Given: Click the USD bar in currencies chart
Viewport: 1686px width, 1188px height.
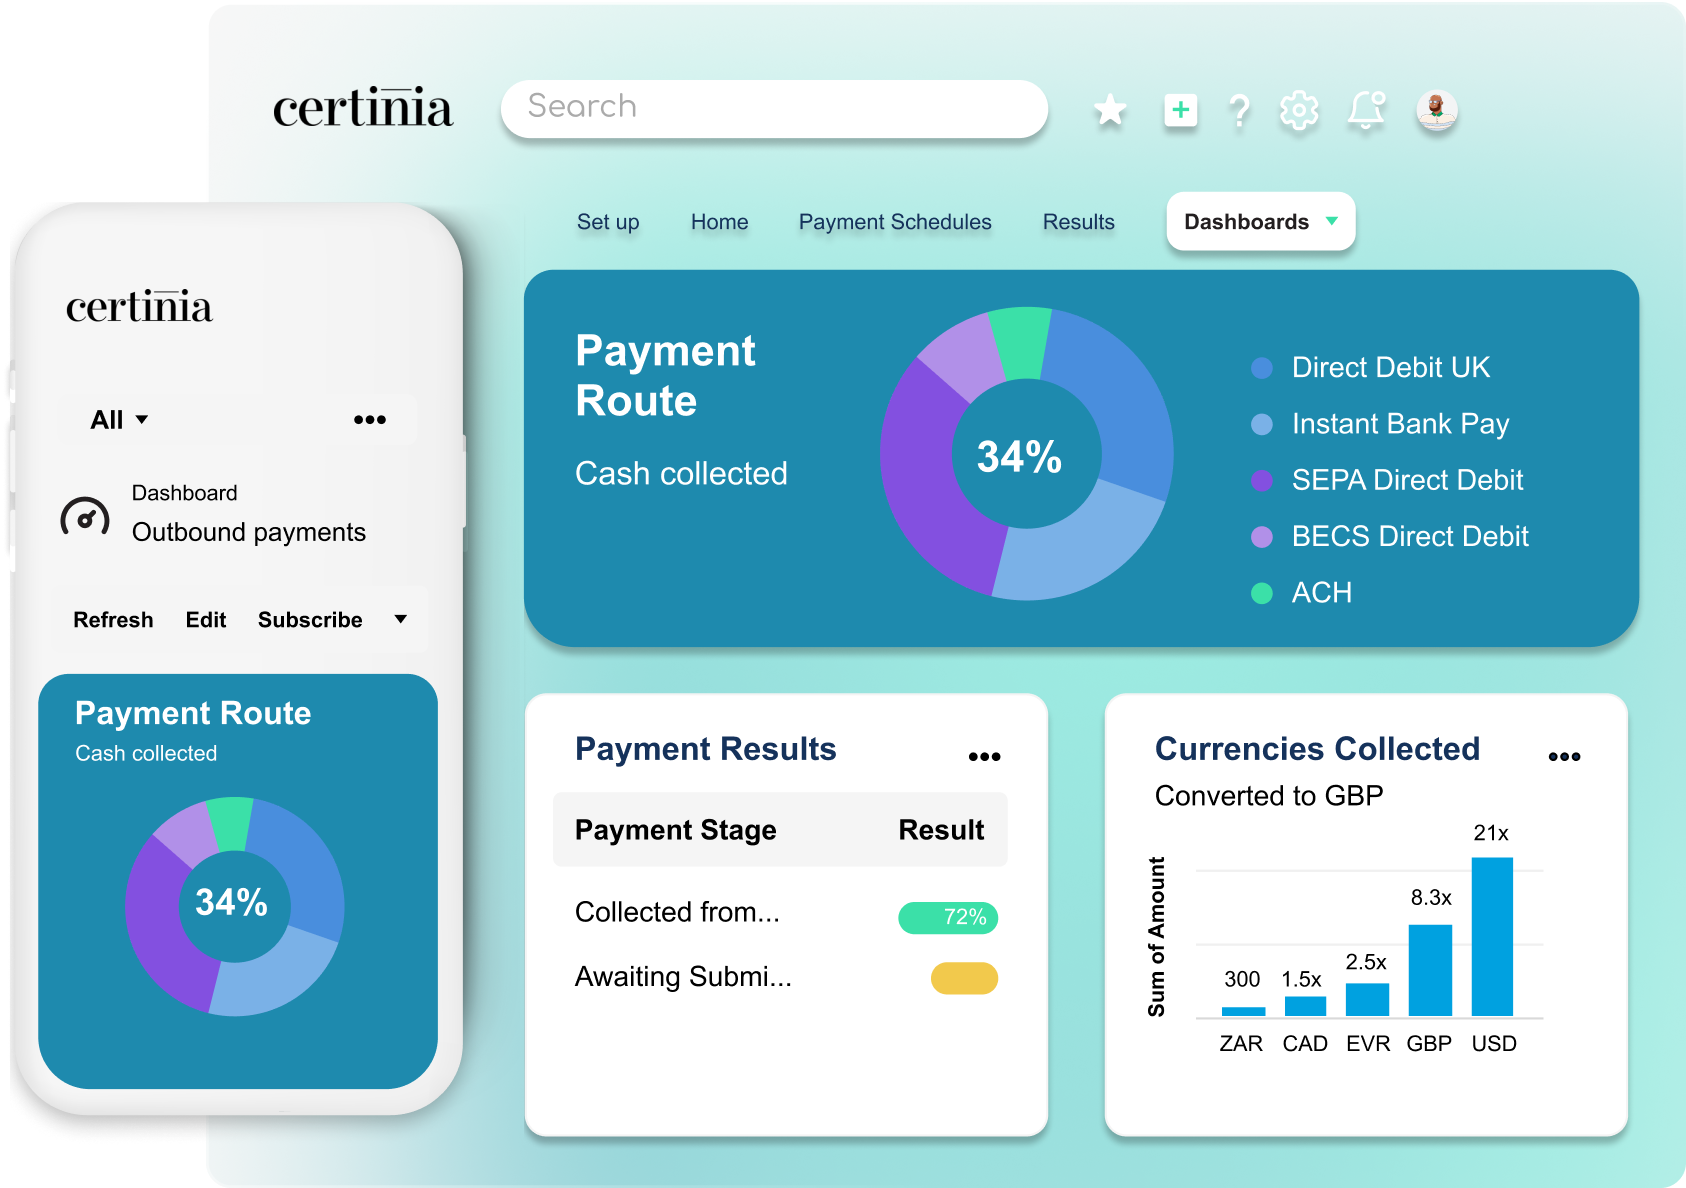Looking at the screenshot, I should point(1492,937).
